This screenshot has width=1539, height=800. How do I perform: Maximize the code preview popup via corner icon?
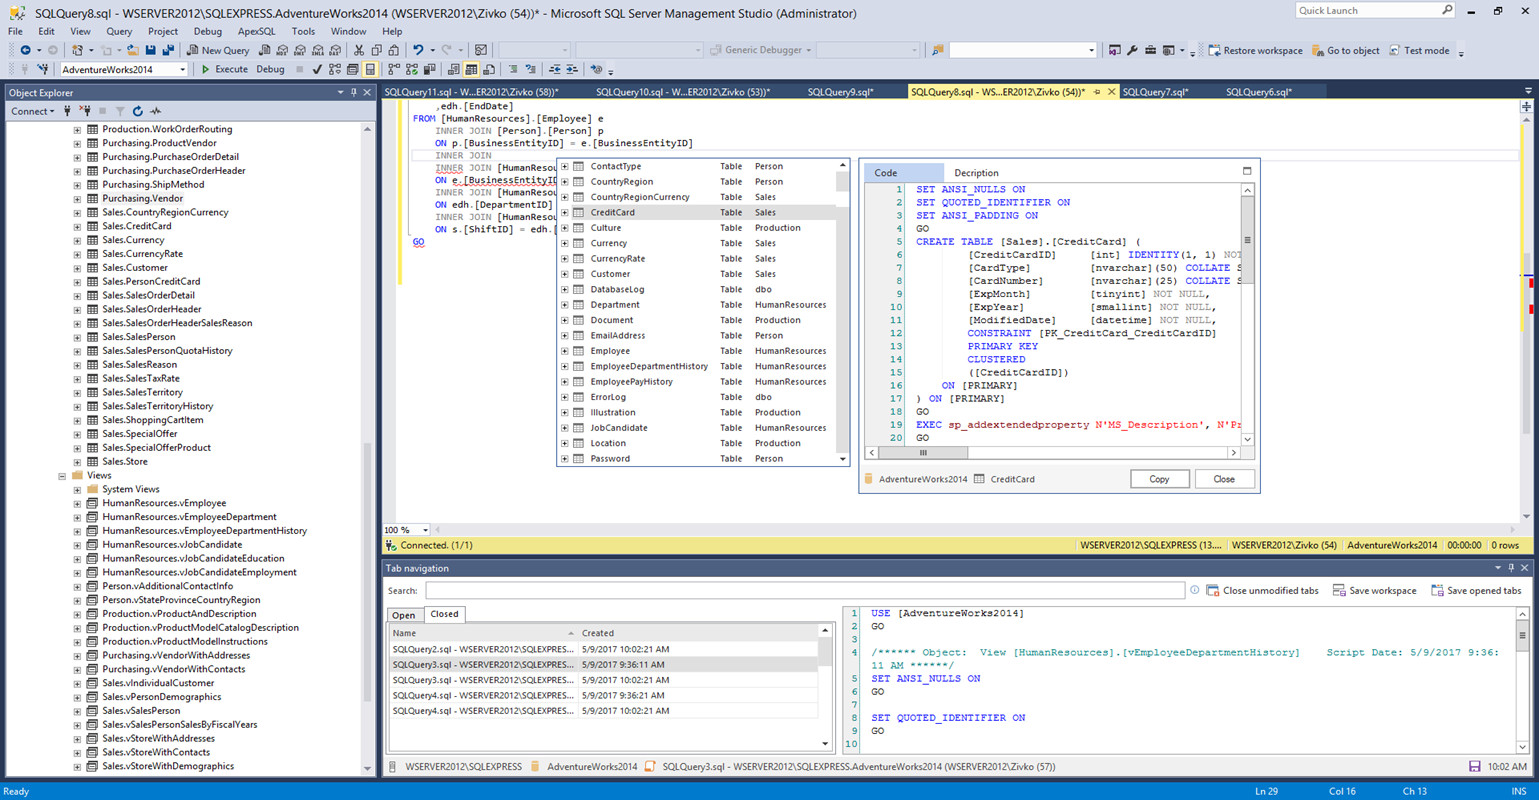1247,171
